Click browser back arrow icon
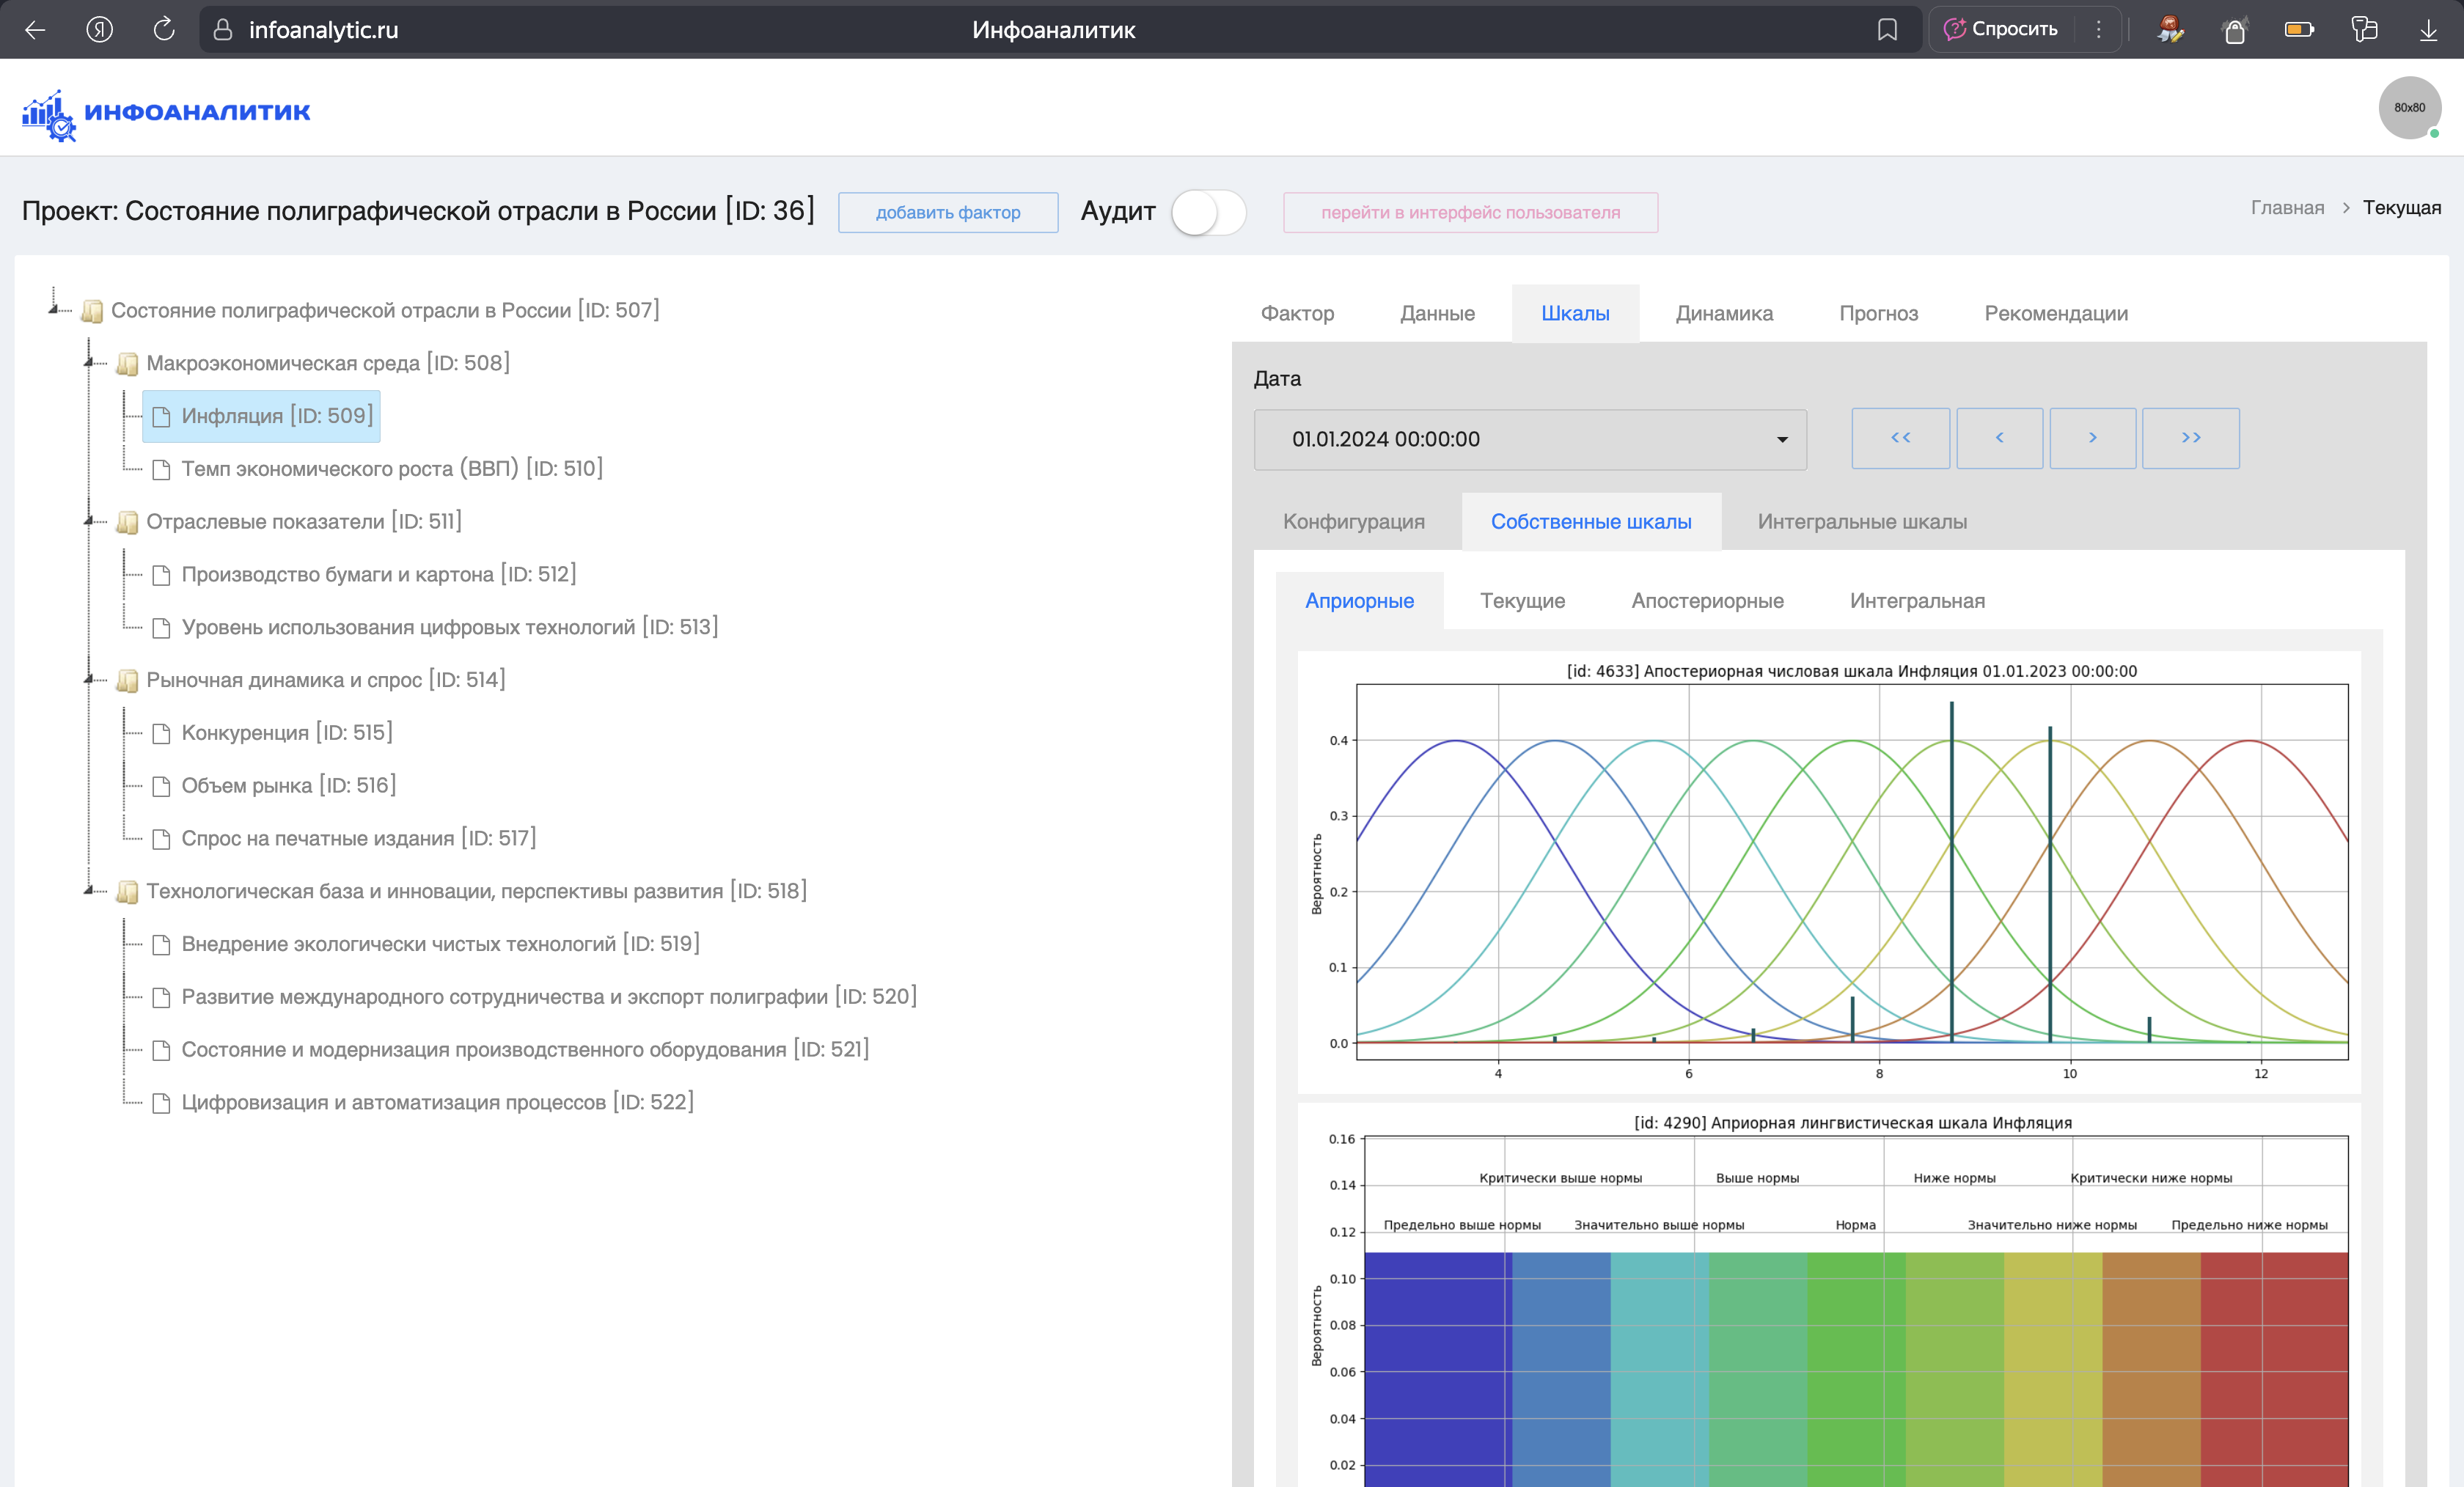 pyautogui.click(x=35, y=30)
